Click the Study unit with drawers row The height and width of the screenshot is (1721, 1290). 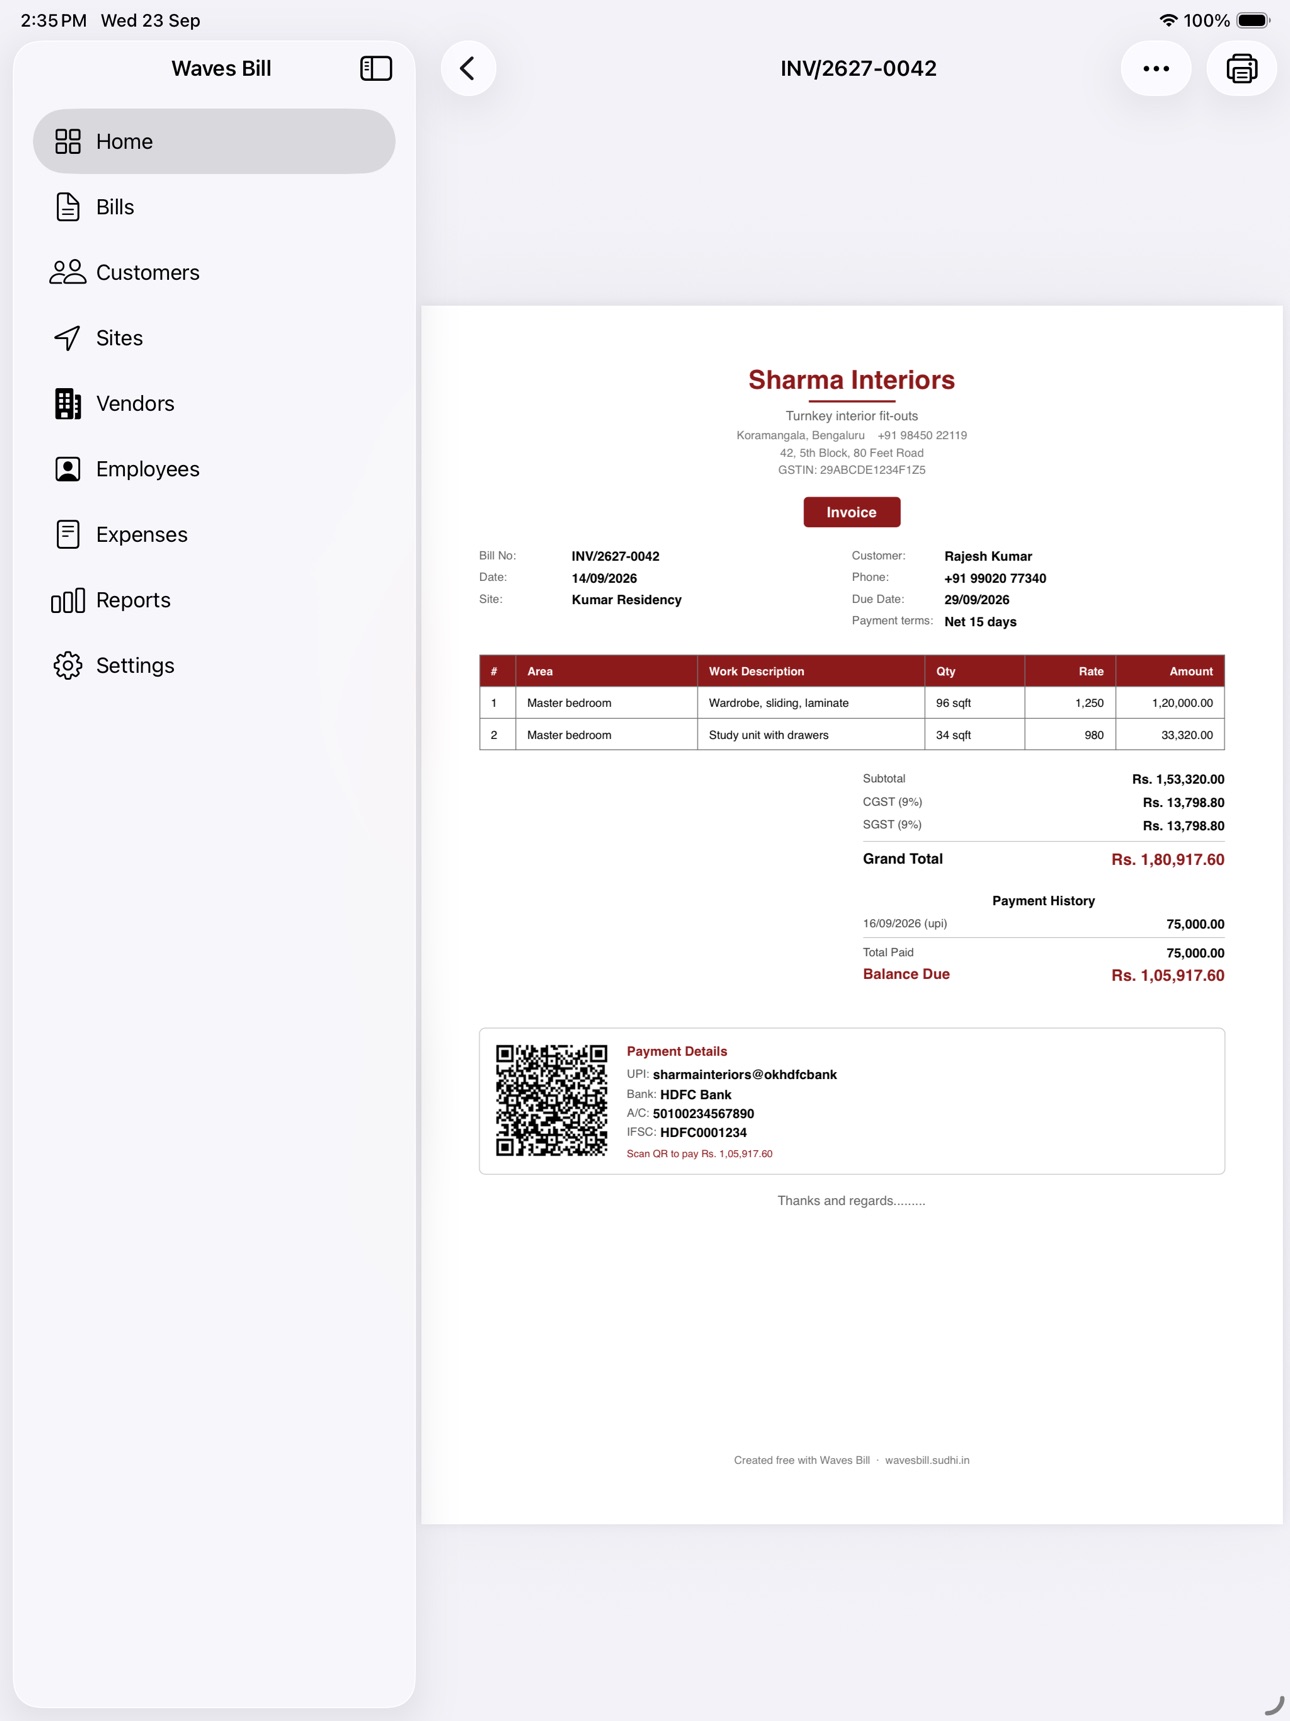(x=851, y=735)
